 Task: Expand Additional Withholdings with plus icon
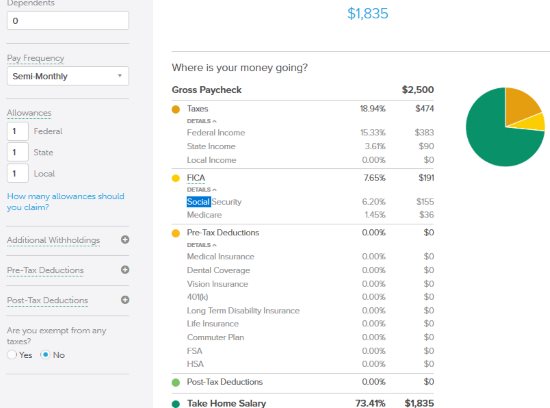coord(125,240)
